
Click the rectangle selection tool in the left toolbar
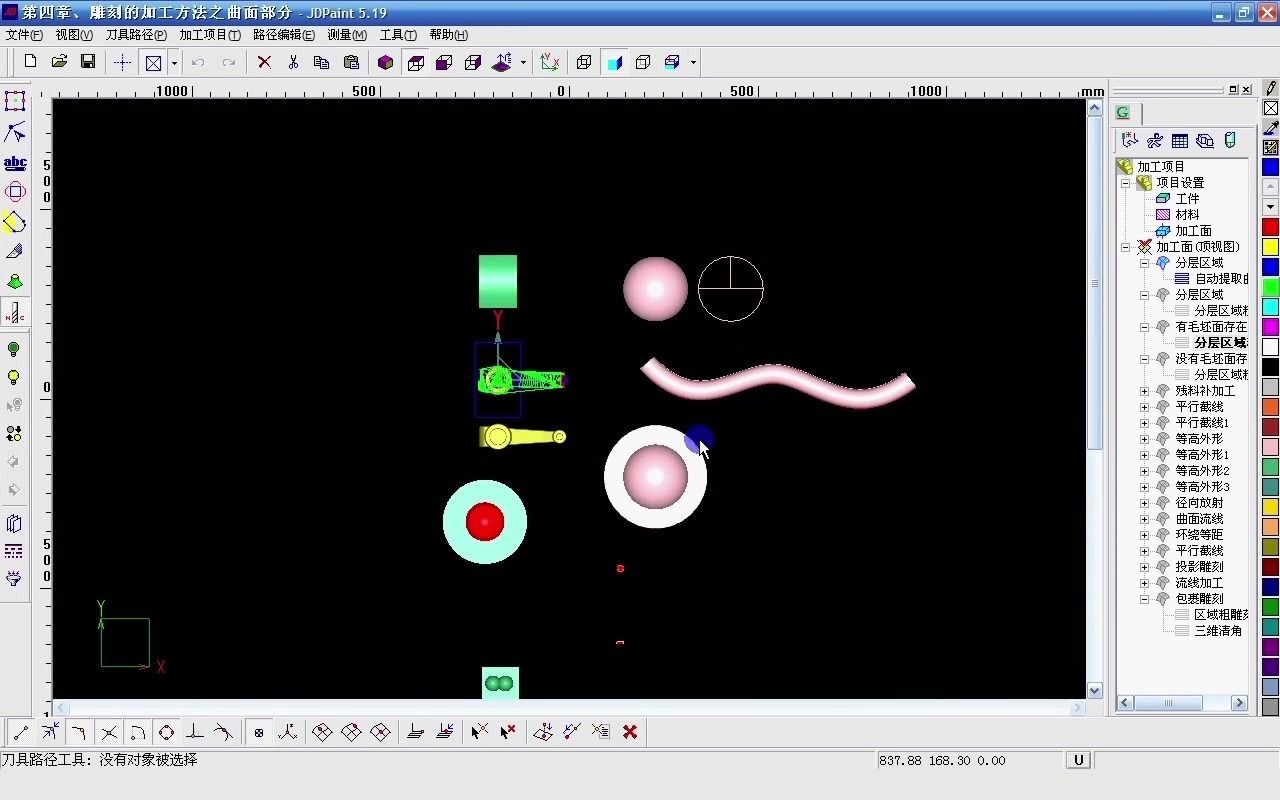tap(15, 101)
